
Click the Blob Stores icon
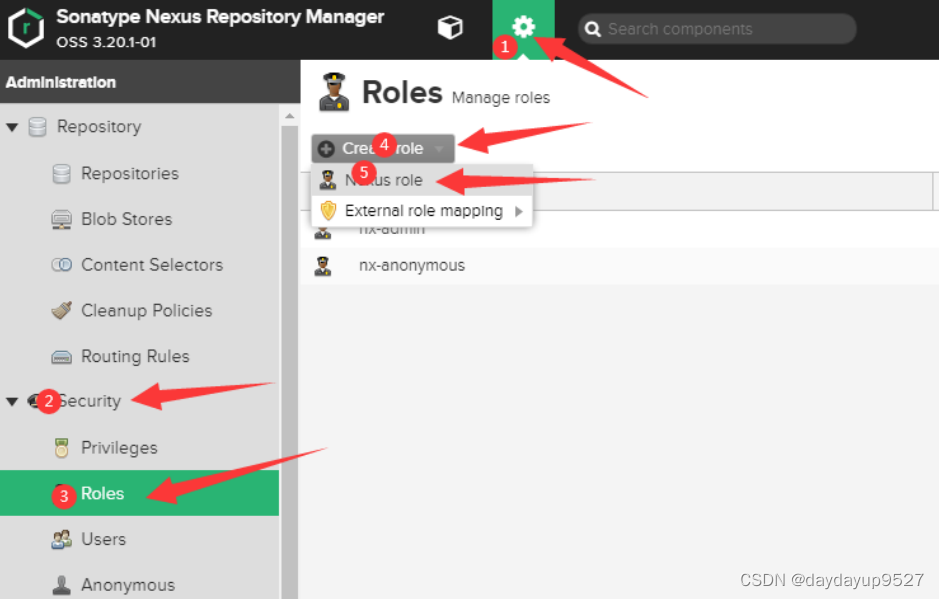pos(61,219)
